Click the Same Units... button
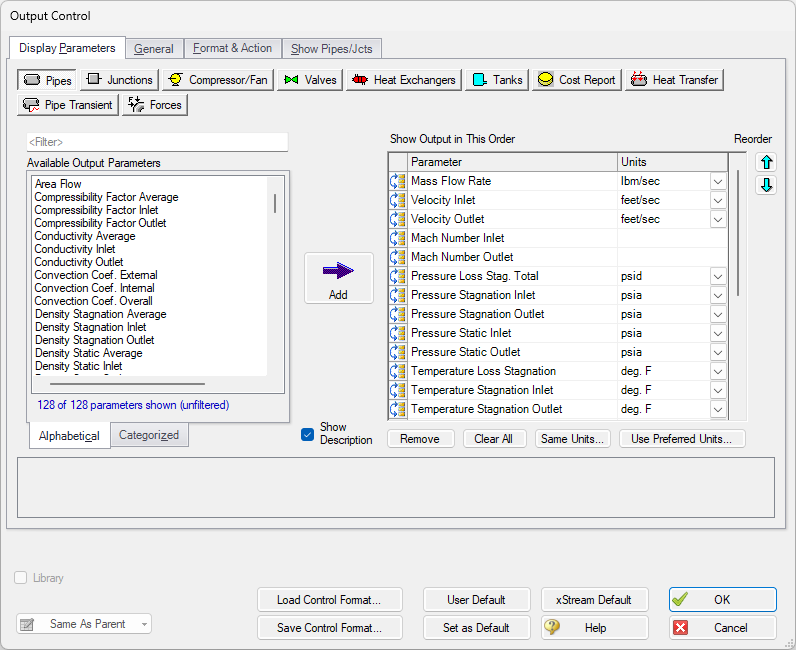 tap(572, 439)
